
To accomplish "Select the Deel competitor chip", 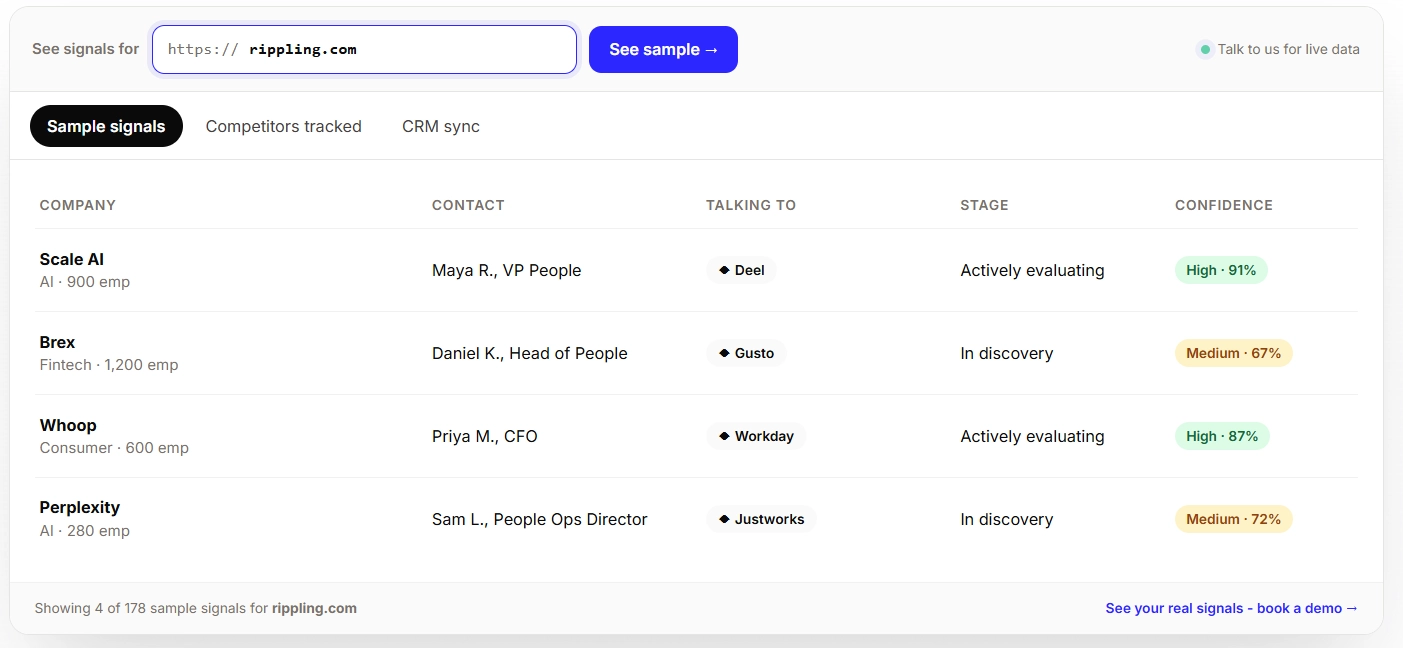I will coord(741,270).
